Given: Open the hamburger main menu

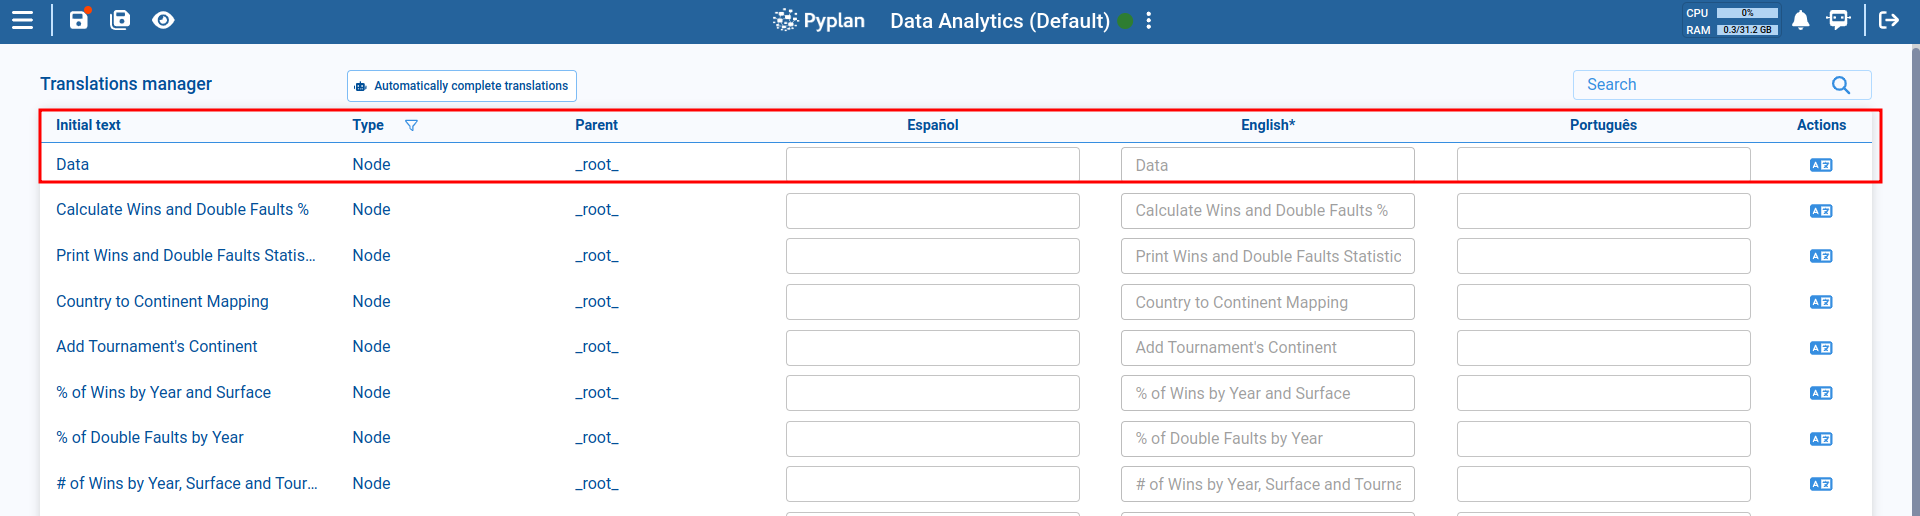Looking at the screenshot, I should (22, 20).
